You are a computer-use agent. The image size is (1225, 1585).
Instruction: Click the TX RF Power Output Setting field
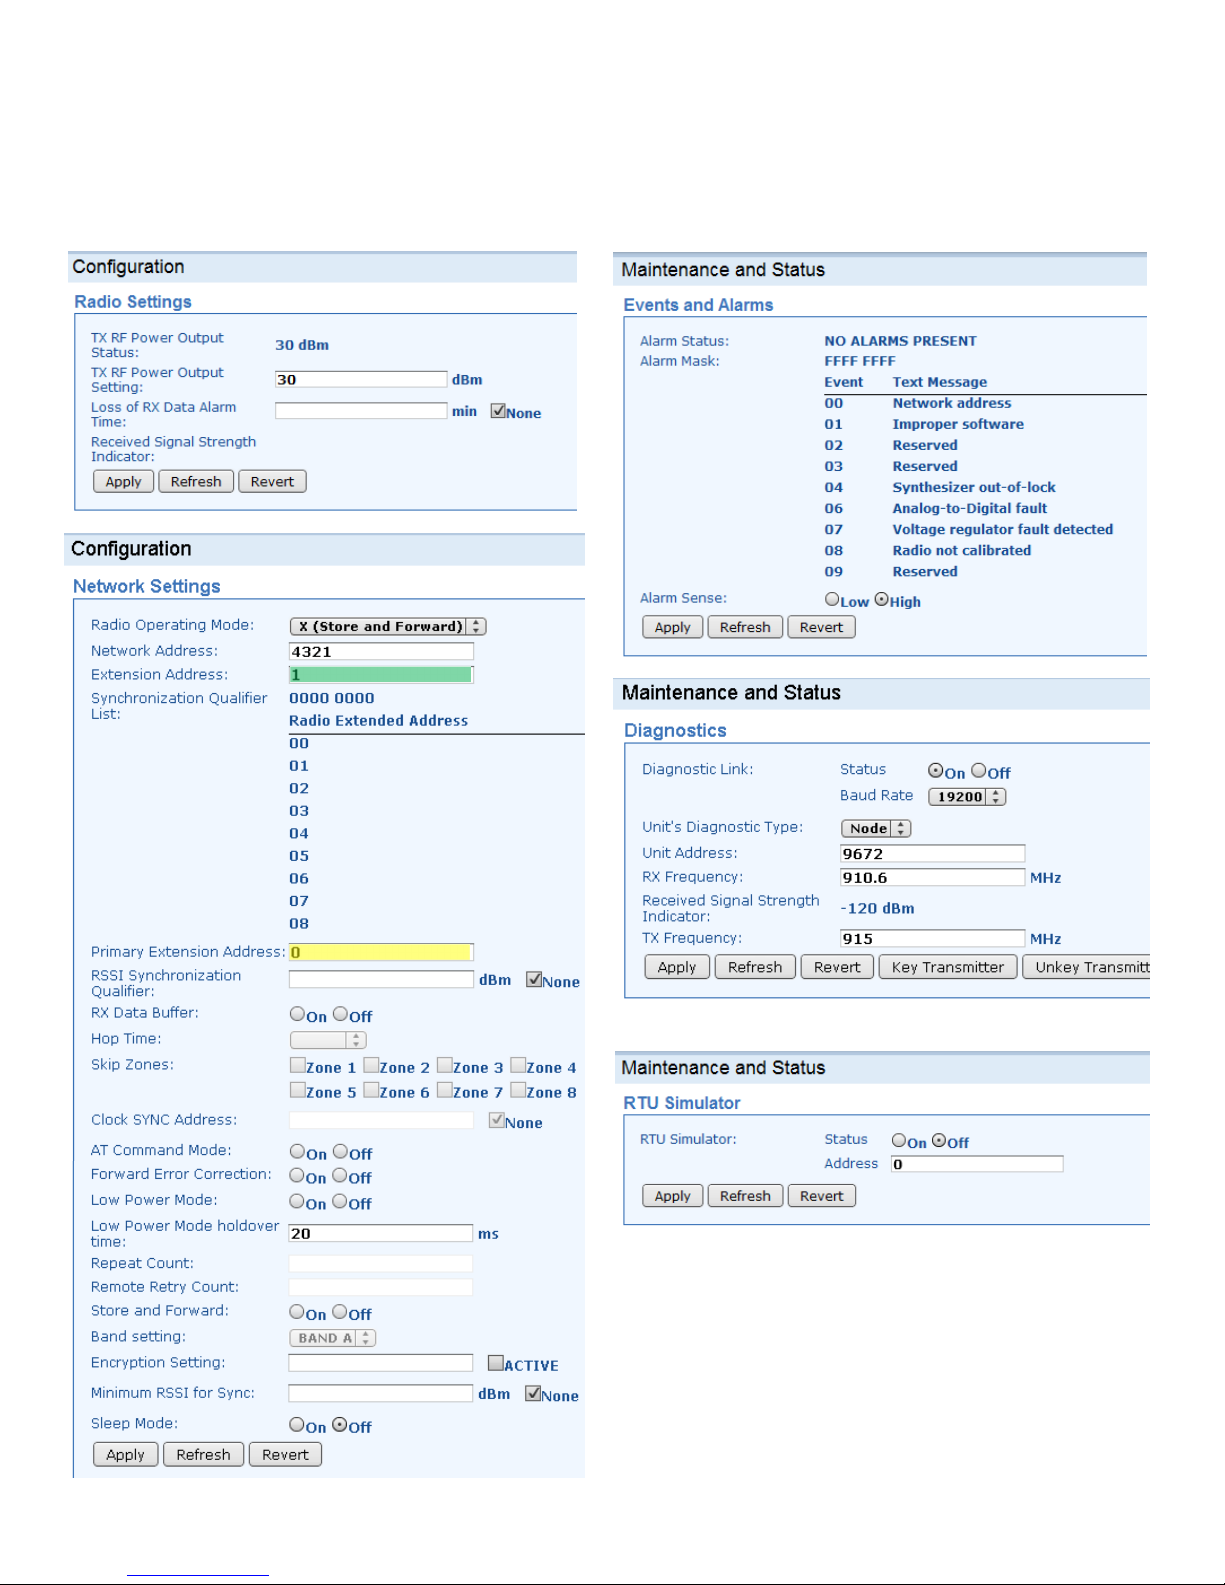coord(361,379)
